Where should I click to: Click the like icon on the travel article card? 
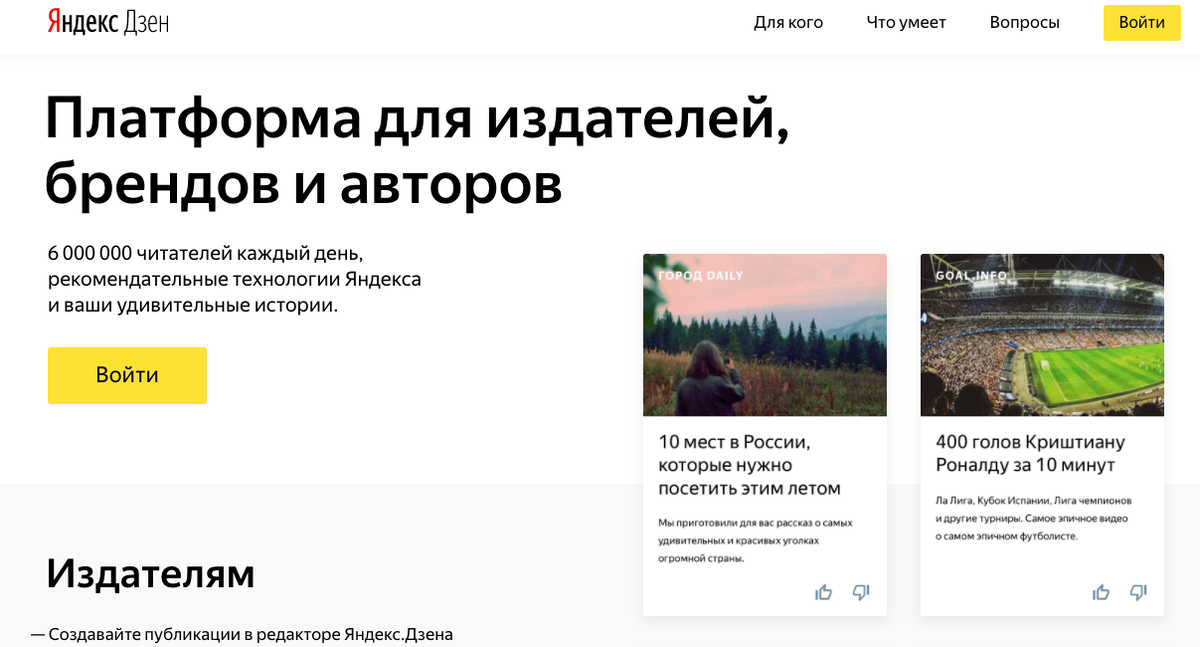823,592
